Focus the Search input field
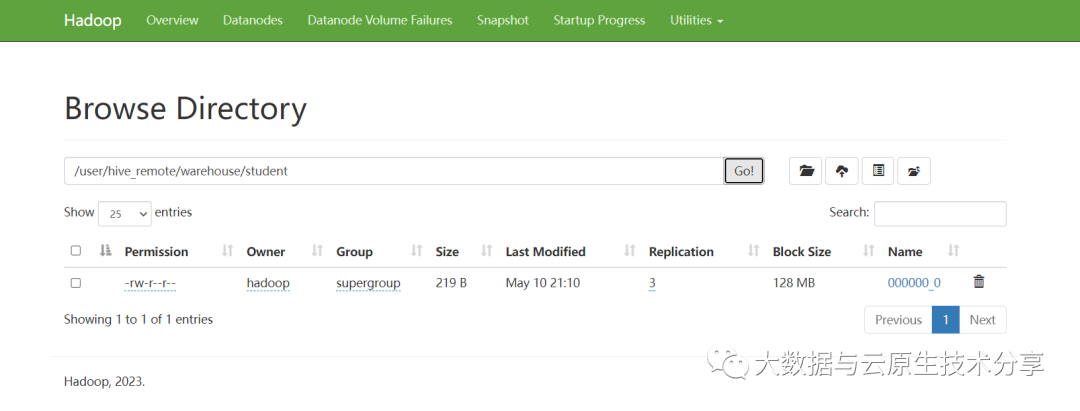This screenshot has height=411, width=1080. tap(940, 213)
